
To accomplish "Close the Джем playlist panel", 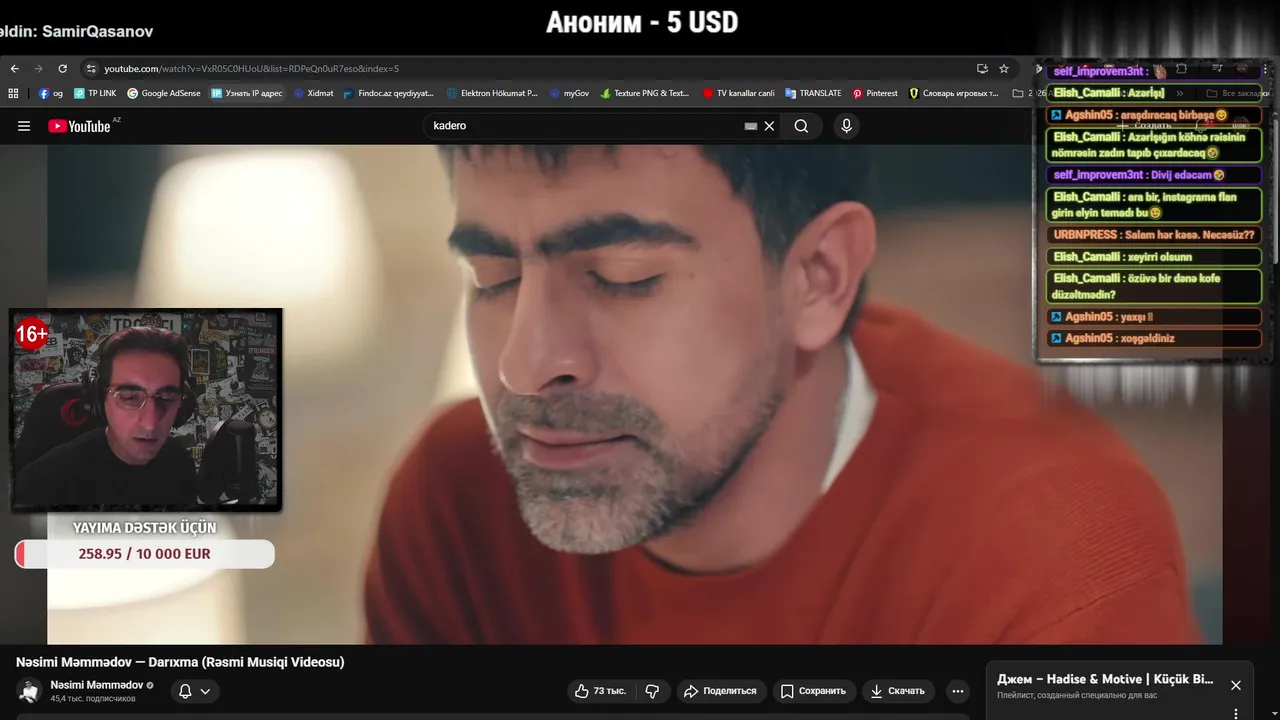I will coord(1236,685).
